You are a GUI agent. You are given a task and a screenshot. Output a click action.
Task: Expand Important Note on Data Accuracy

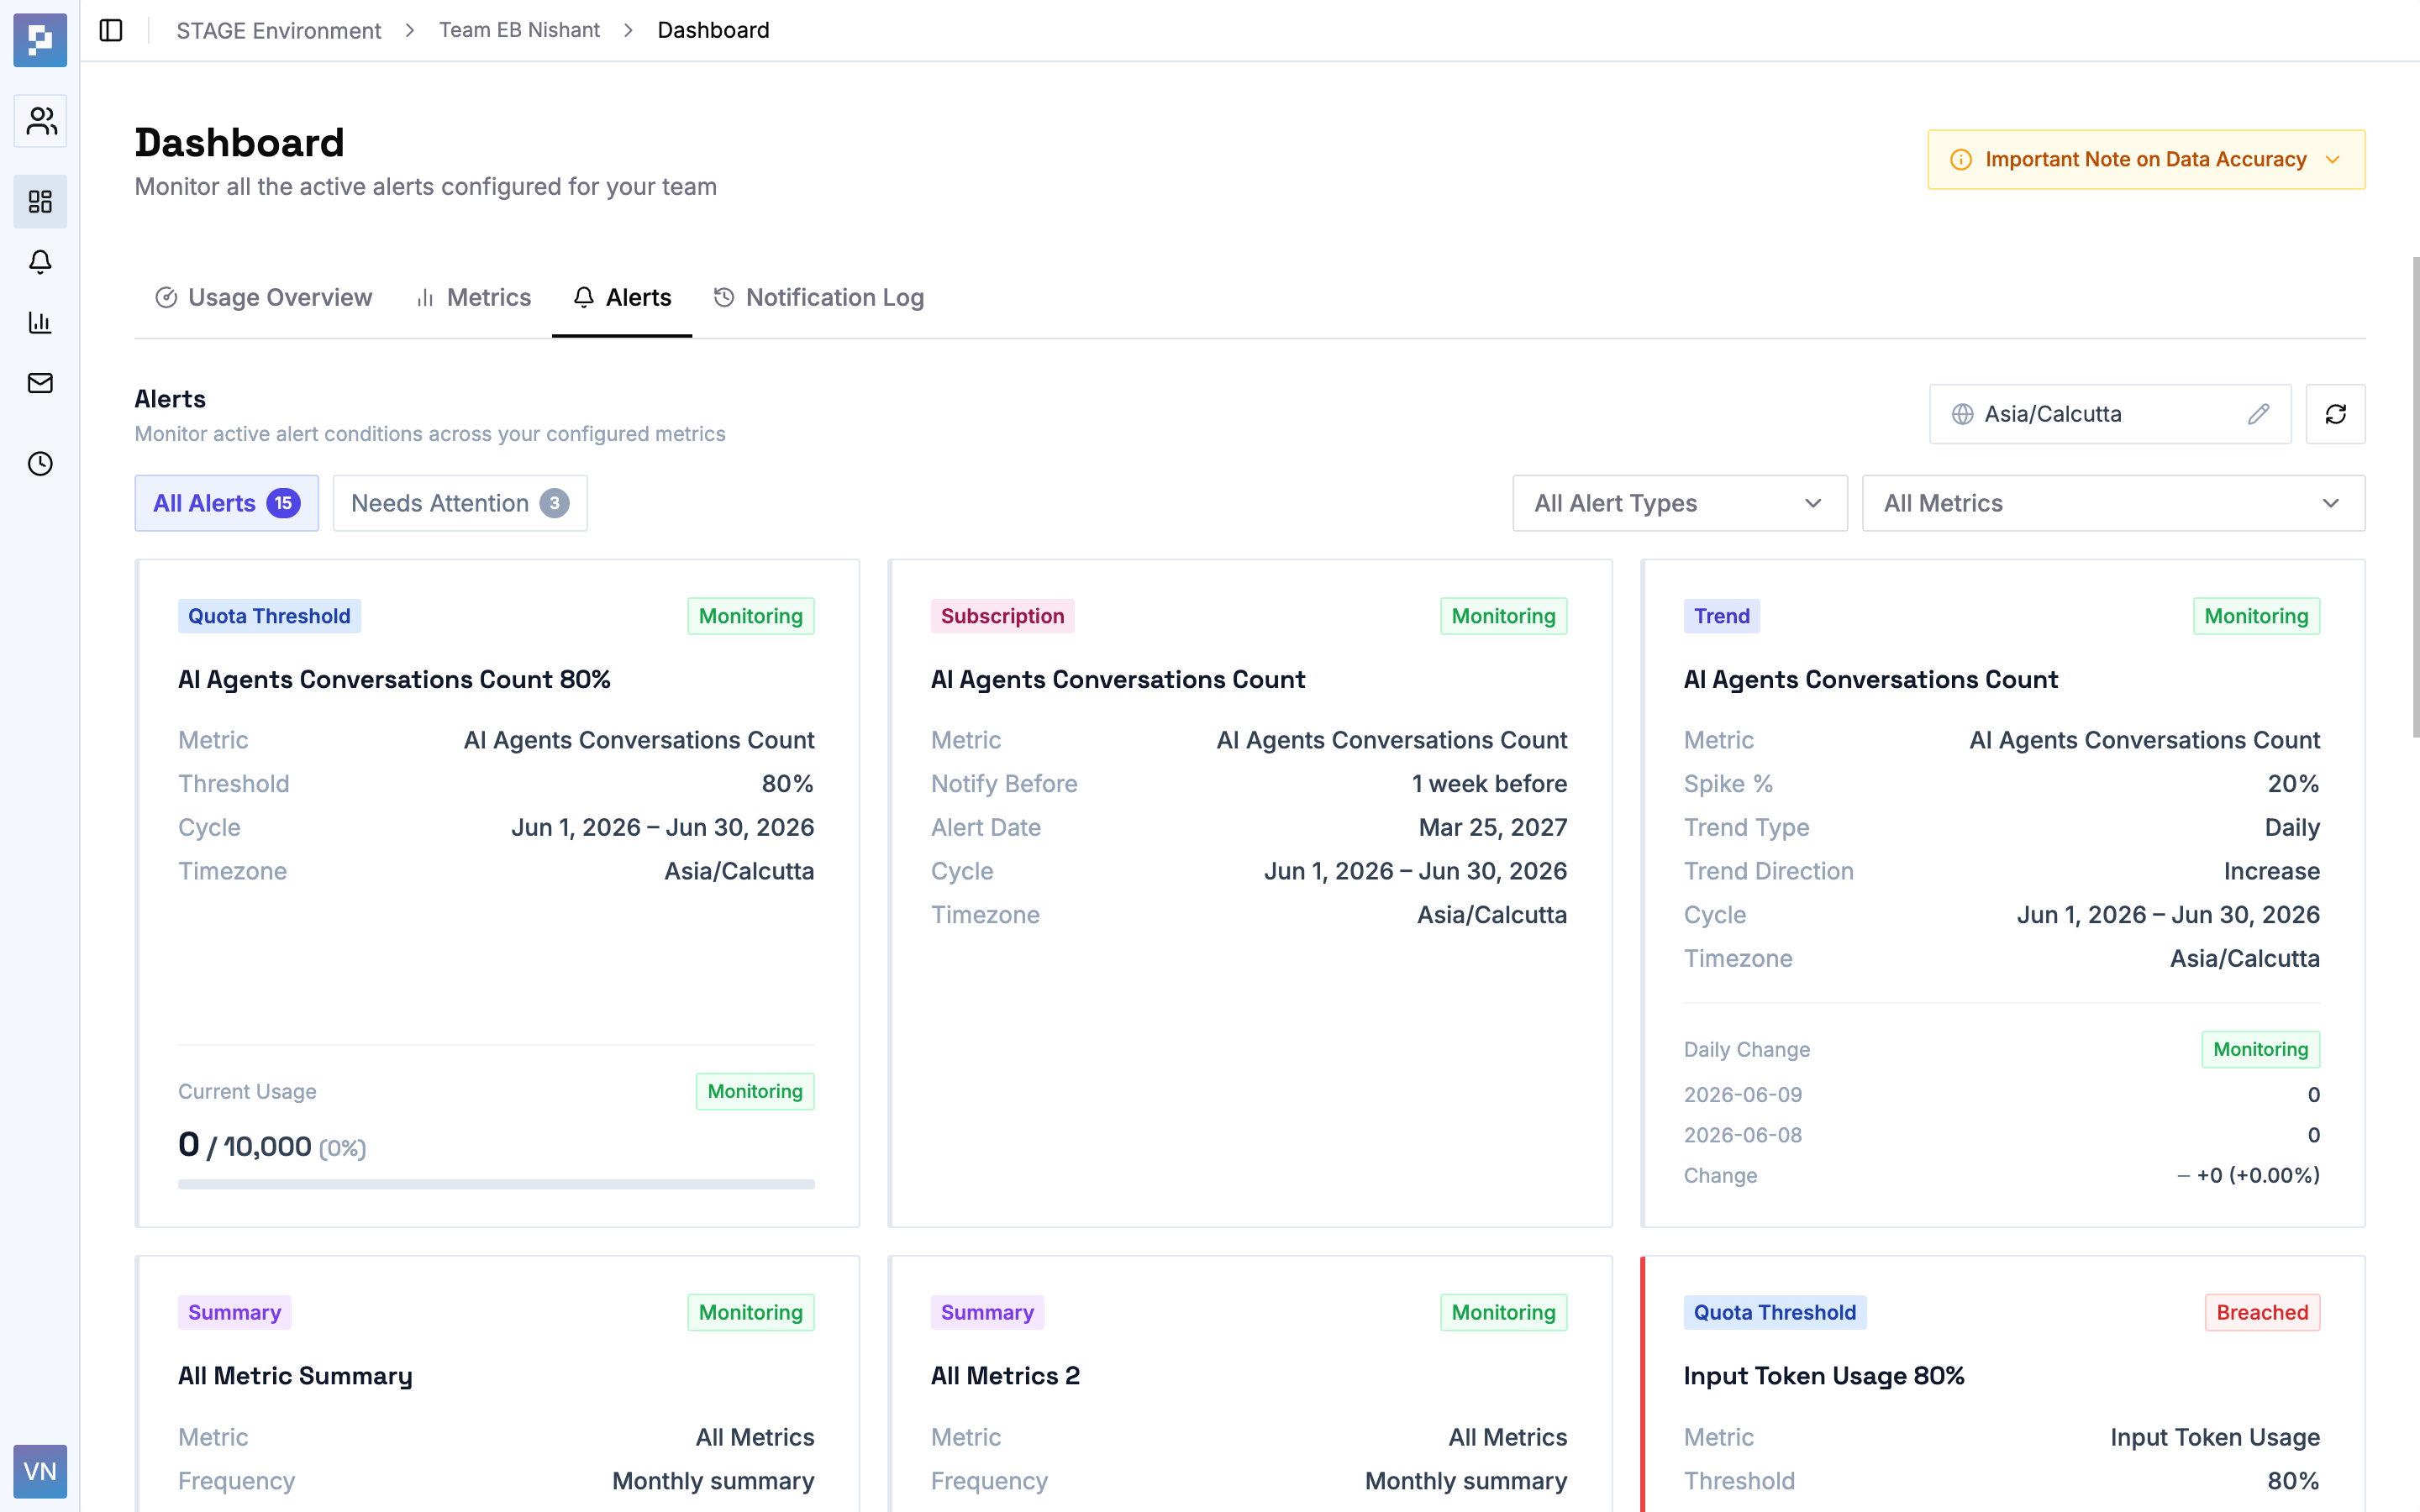pyautogui.click(x=2146, y=159)
